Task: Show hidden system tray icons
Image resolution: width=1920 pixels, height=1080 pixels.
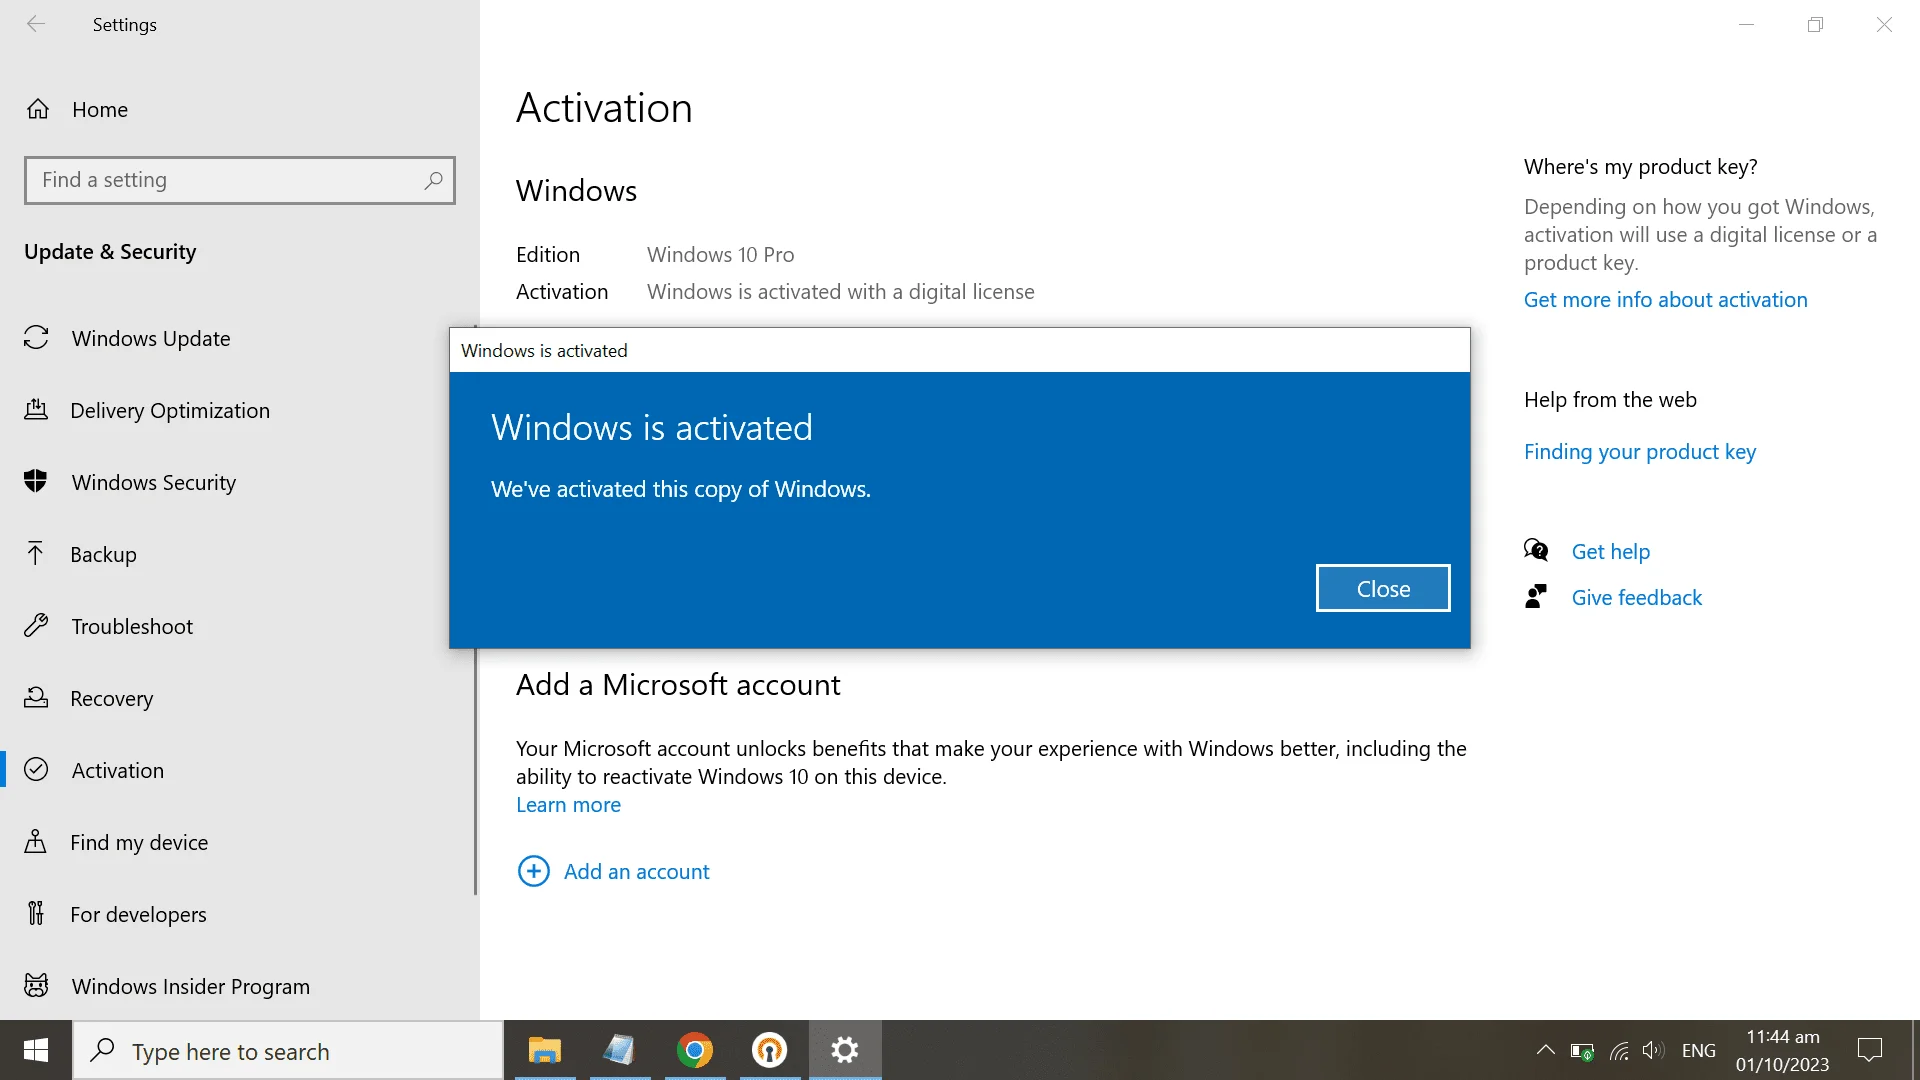Action: point(1545,1050)
